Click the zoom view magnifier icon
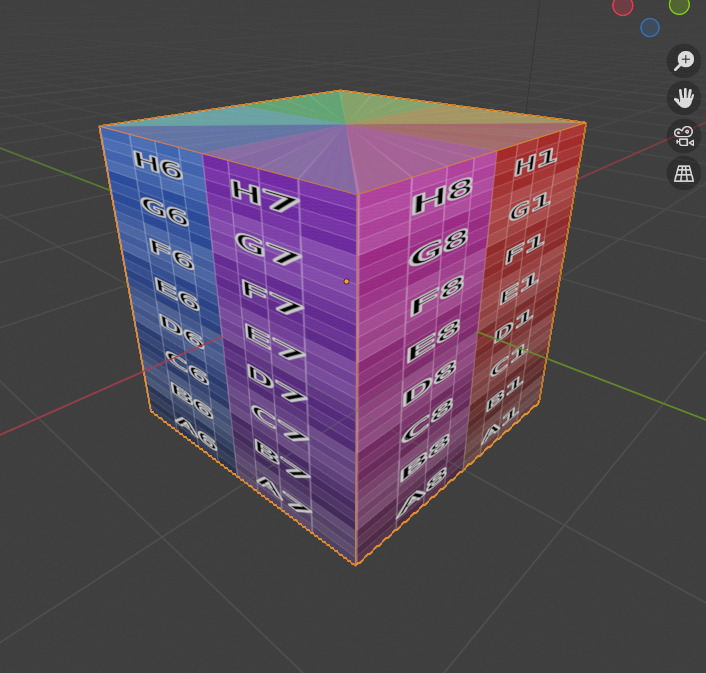Viewport: 706px width, 673px height. click(x=683, y=60)
